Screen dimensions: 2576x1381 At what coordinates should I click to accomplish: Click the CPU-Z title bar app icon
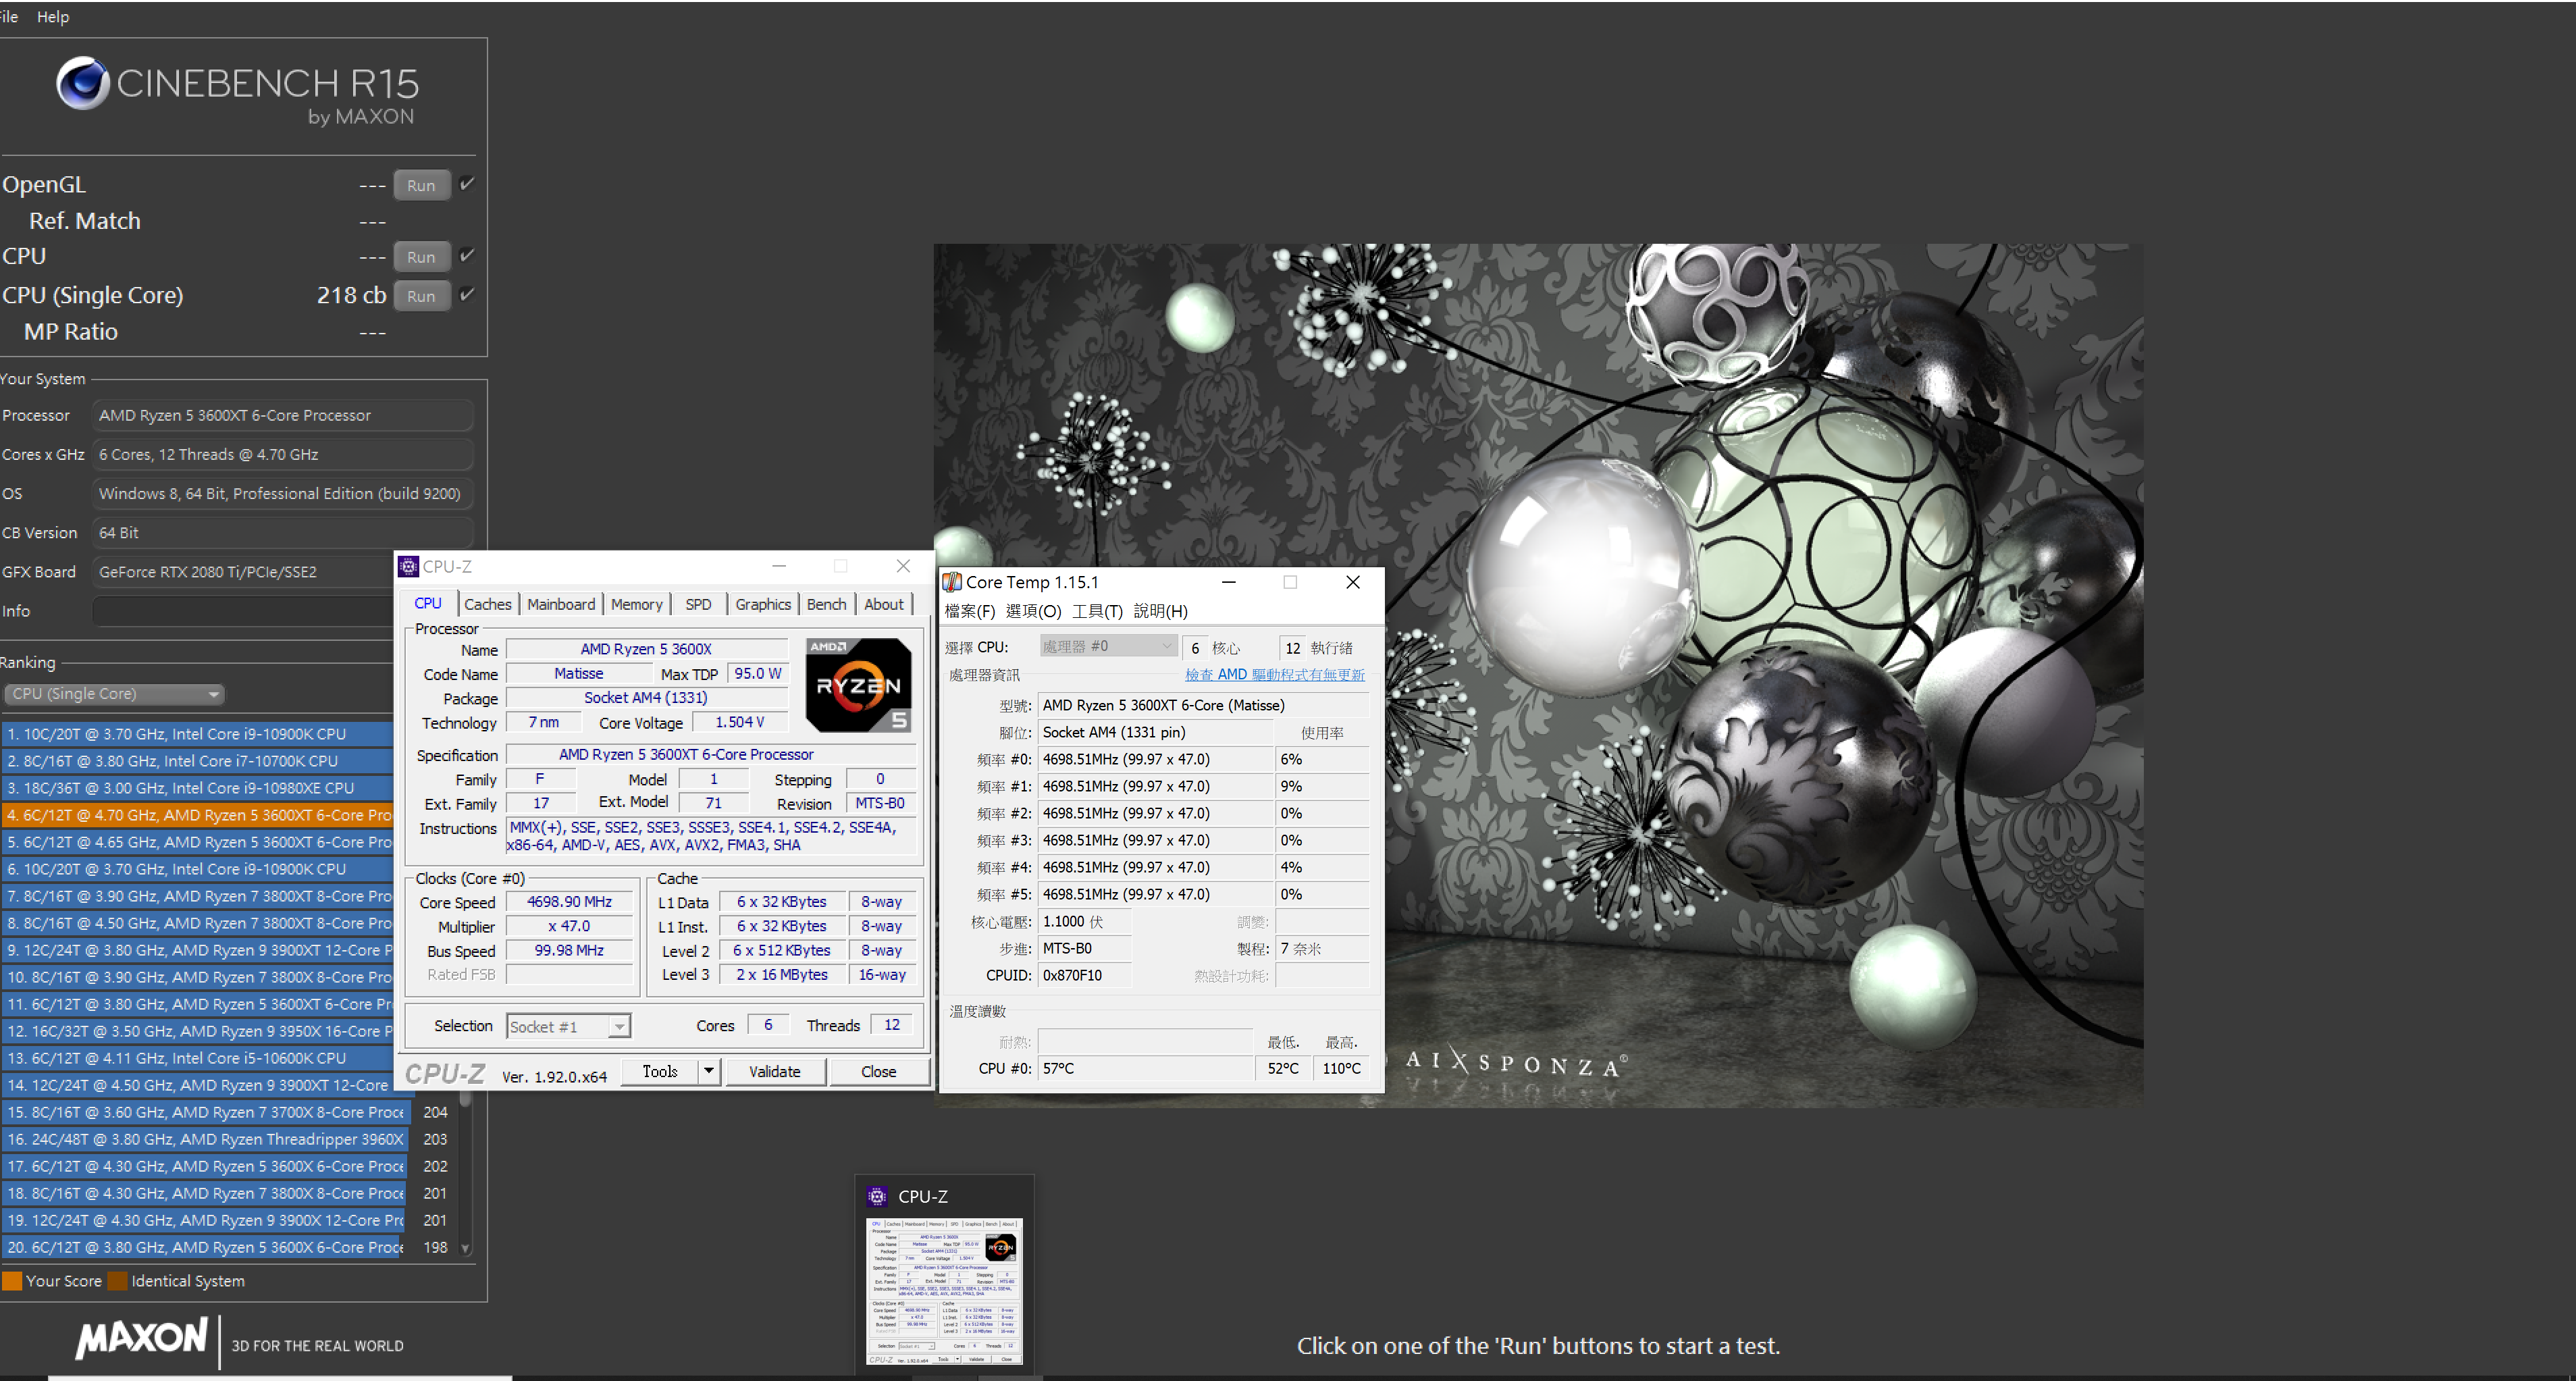408,567
